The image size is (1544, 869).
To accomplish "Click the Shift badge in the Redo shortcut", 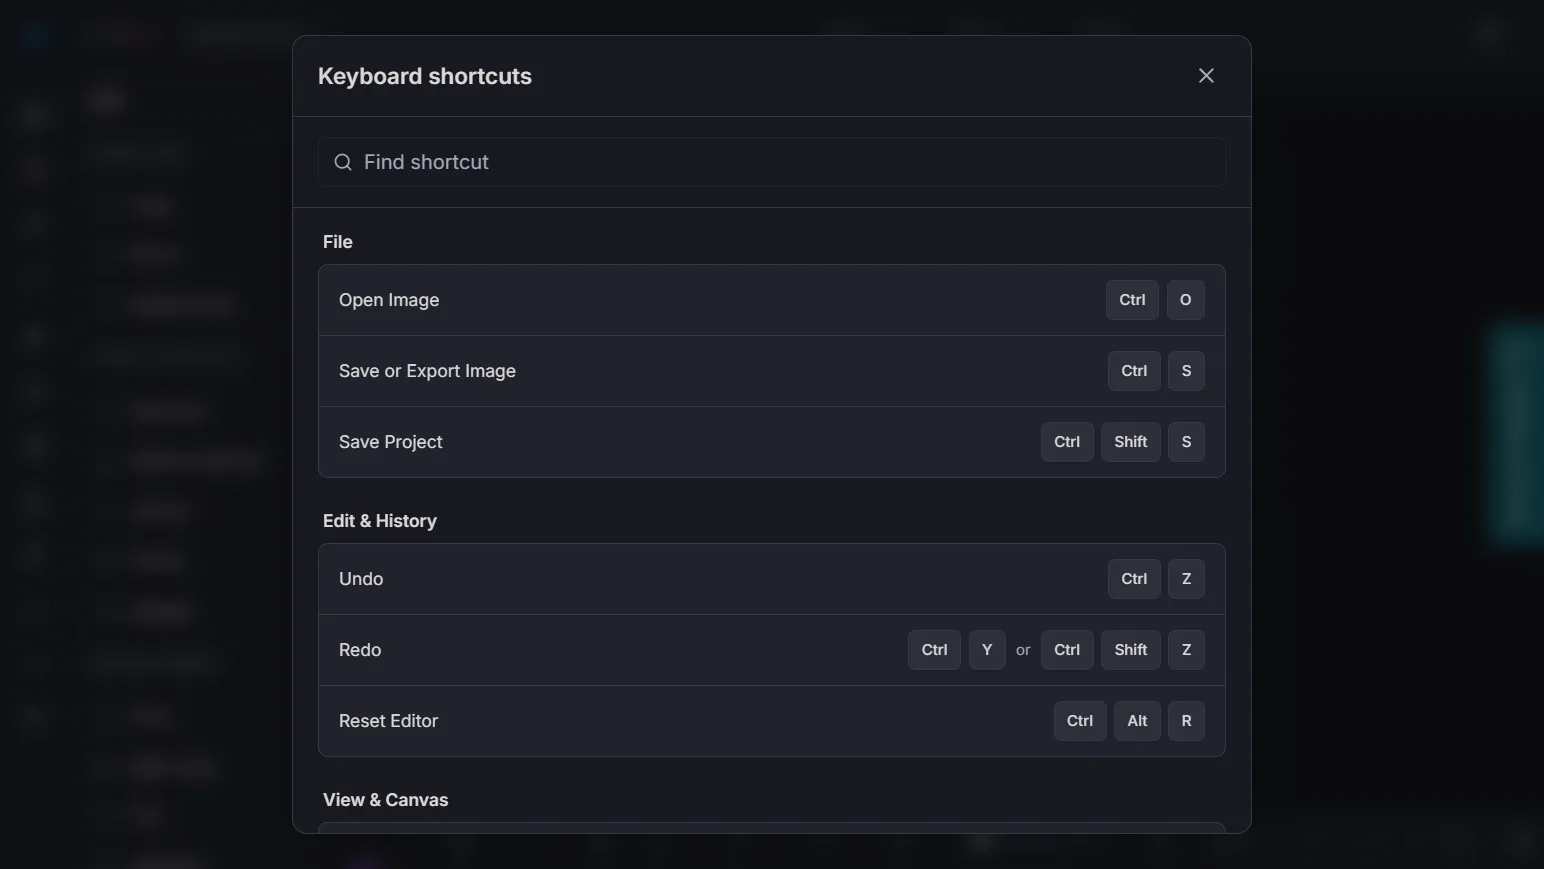I will [1130, 649].
